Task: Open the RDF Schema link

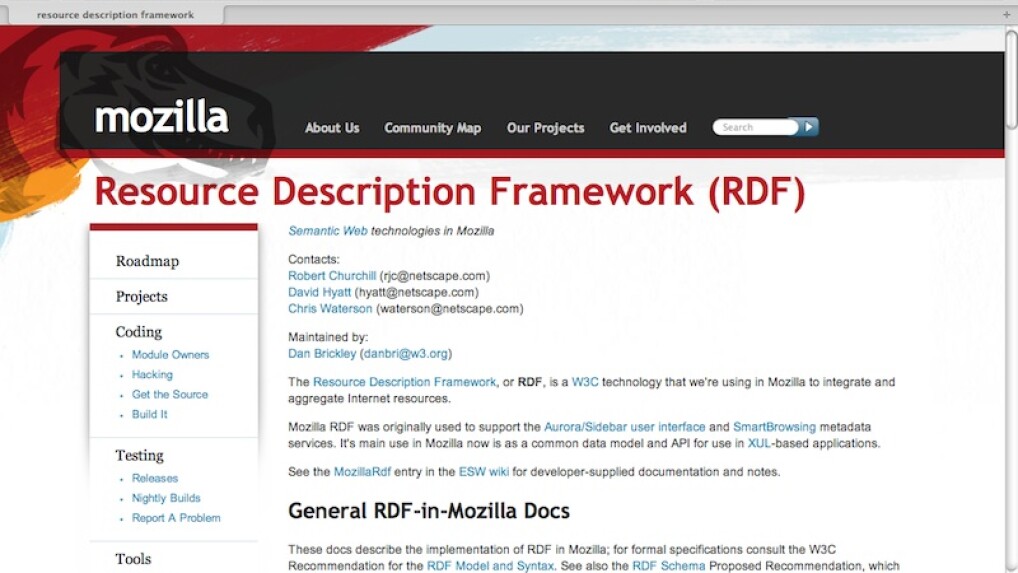Action: (x=669, y=566)
